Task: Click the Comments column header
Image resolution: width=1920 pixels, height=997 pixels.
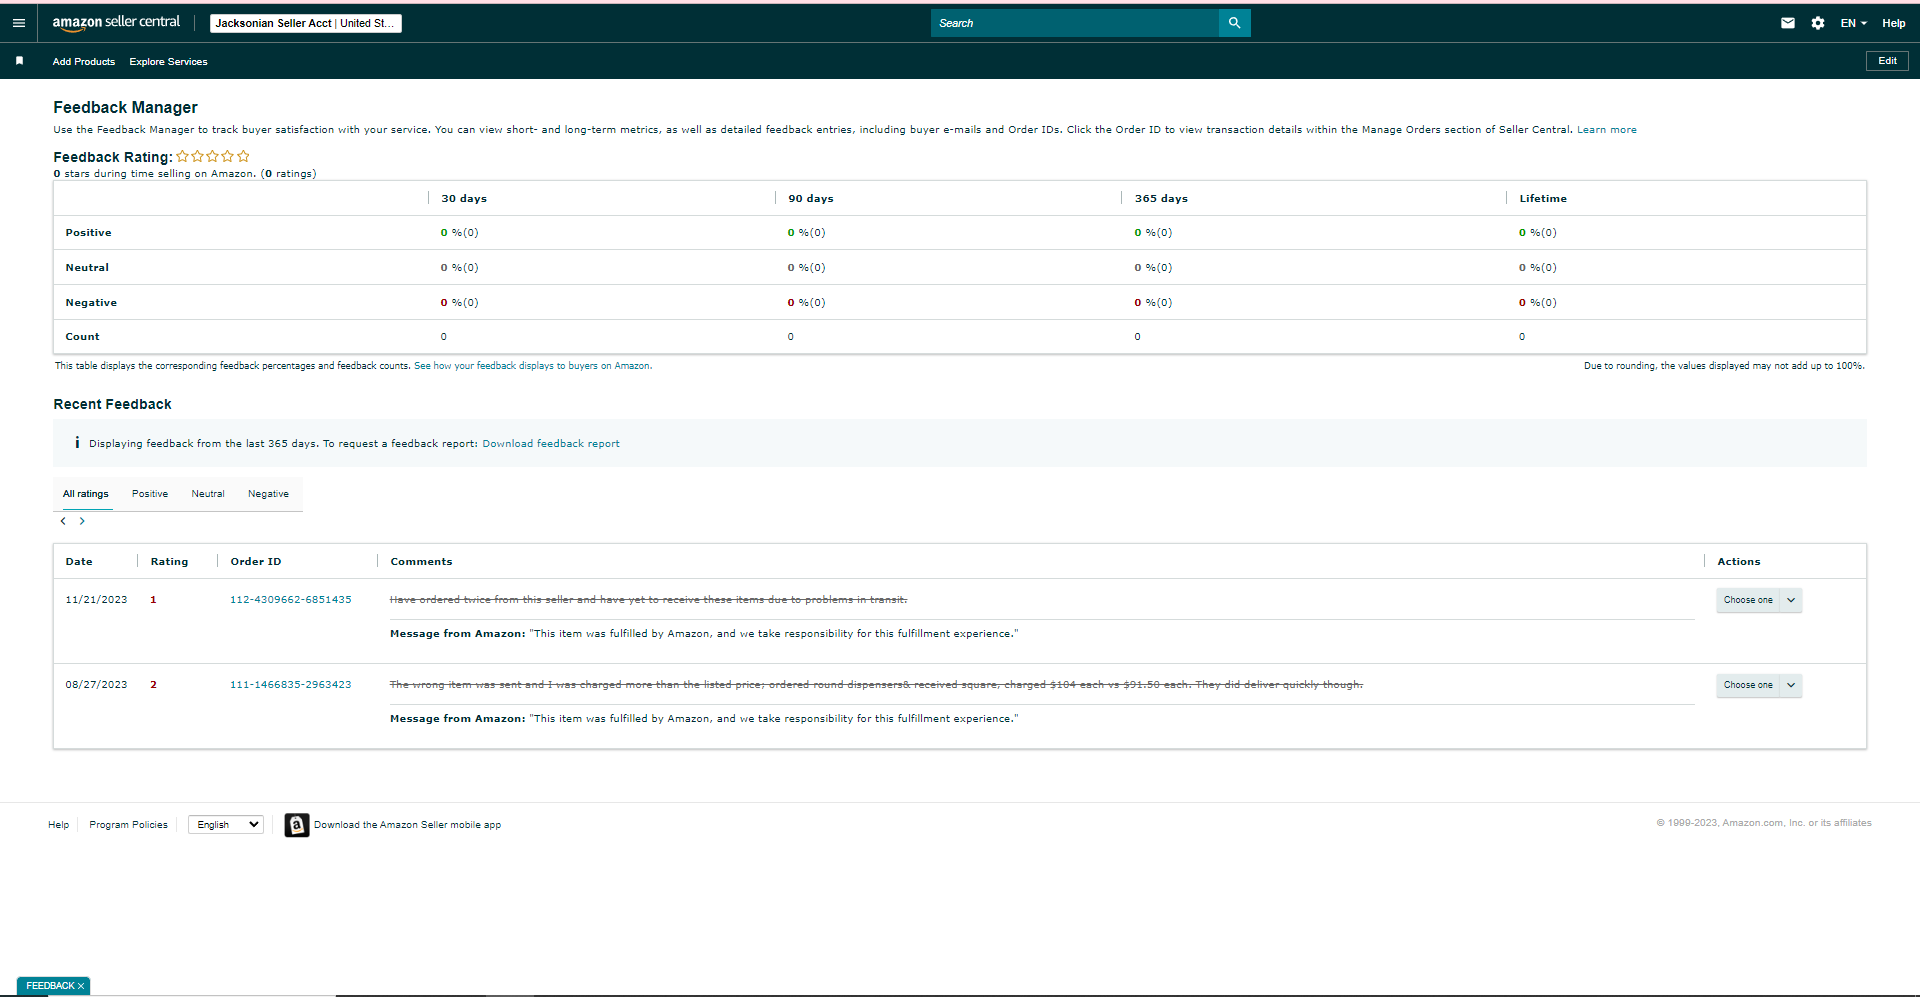Action: pos(421,562)
